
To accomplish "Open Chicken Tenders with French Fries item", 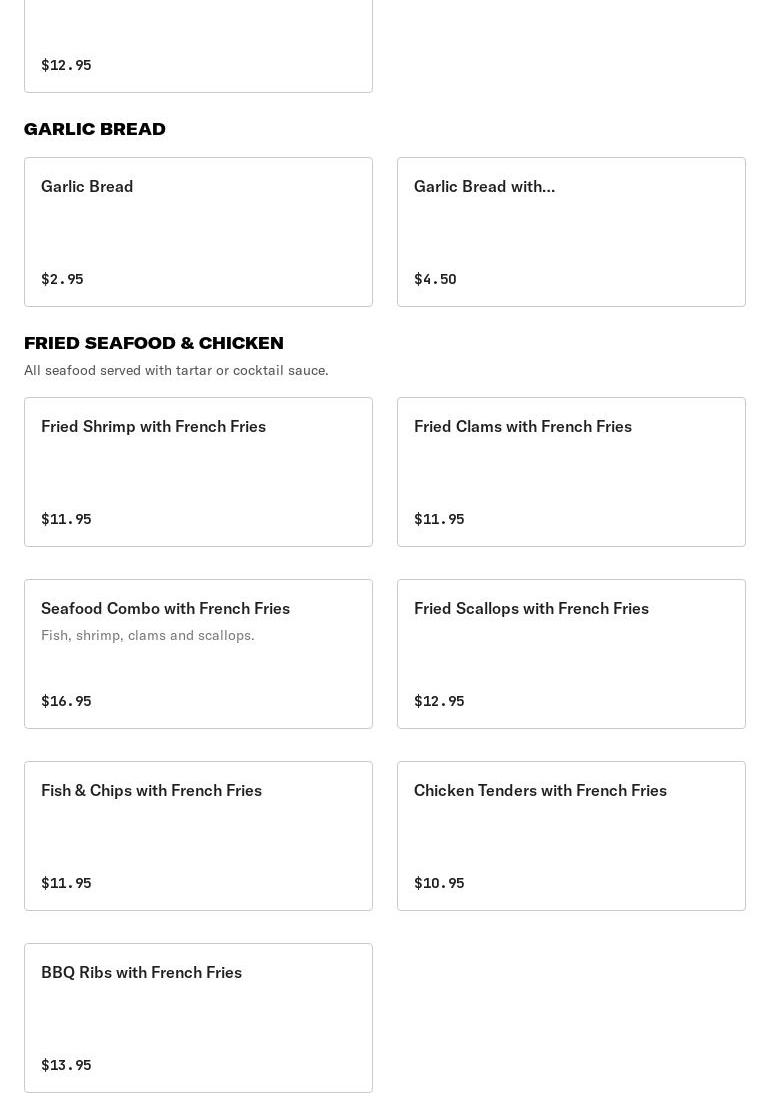I will point(571,835).
